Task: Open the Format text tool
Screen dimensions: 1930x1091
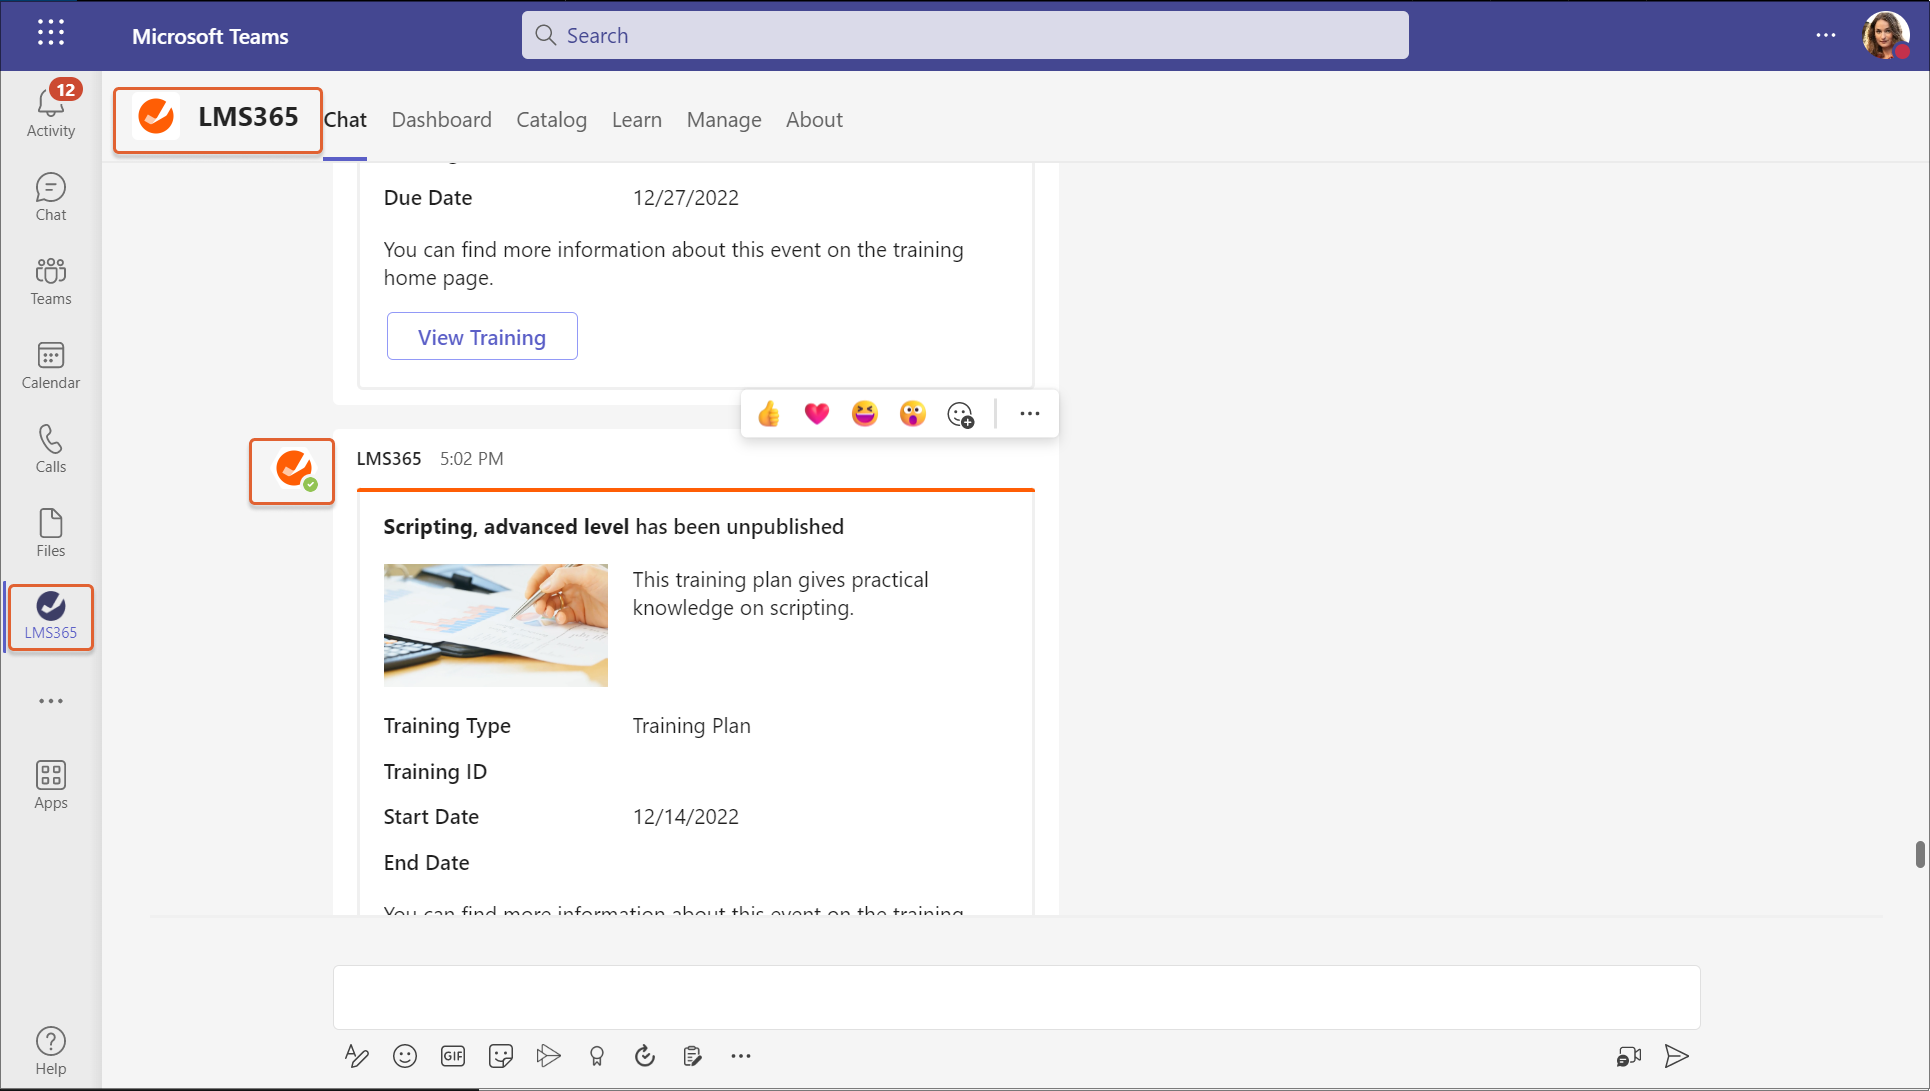Action: tap(357, 1056)
